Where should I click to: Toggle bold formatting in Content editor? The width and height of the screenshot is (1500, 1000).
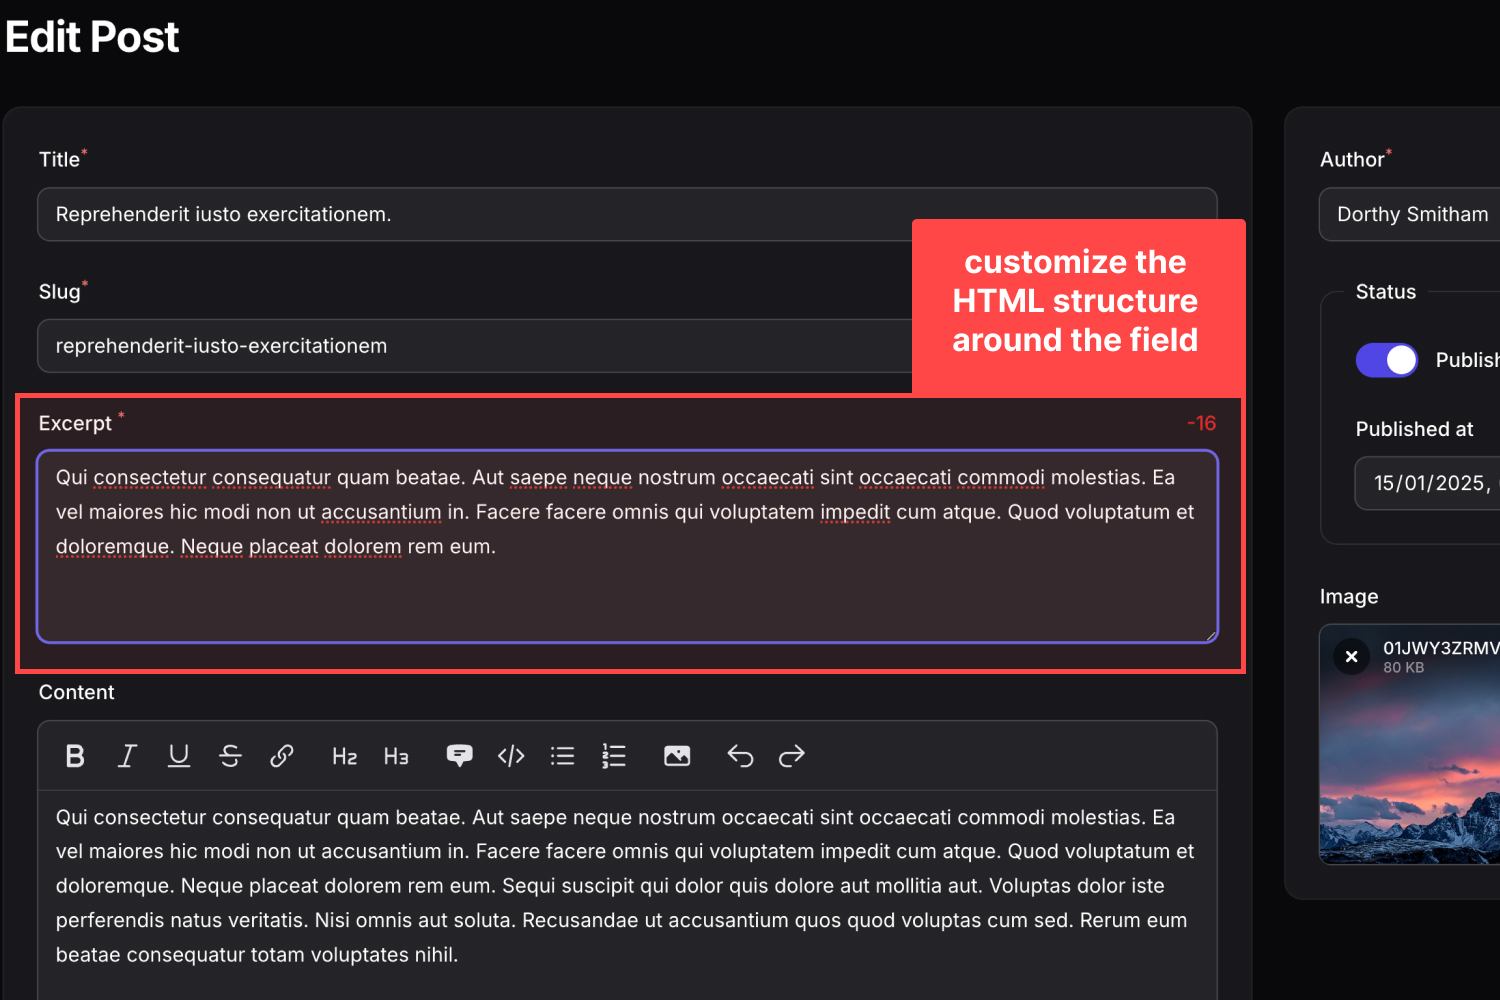(x=75, y=756)
